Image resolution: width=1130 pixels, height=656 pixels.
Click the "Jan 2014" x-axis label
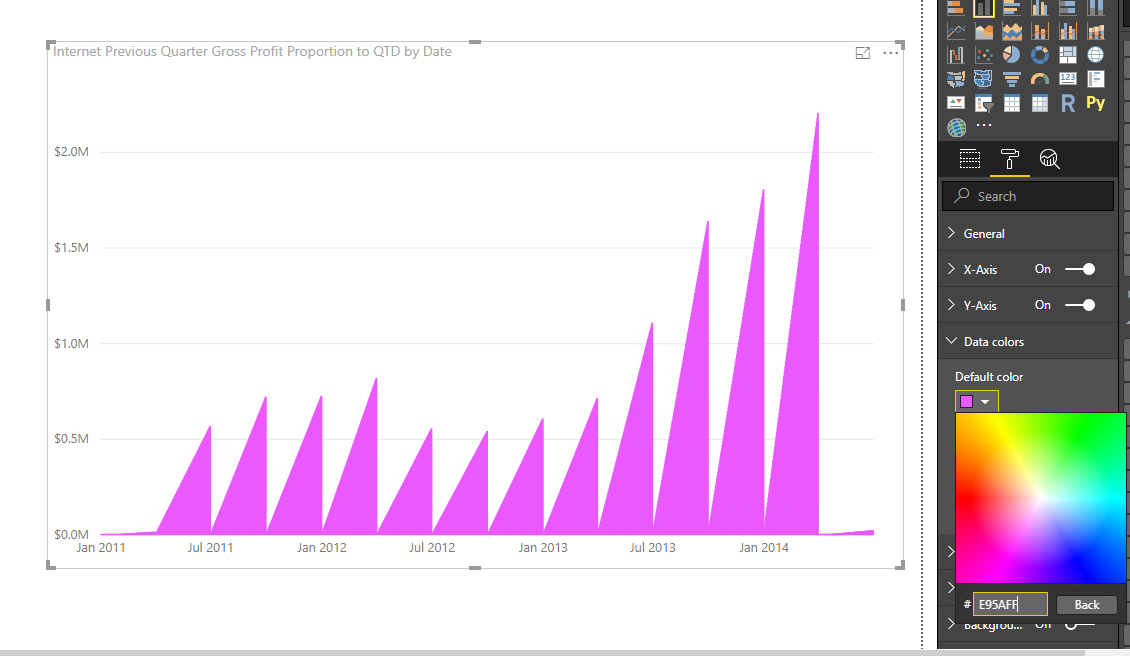[x=764, y=548]
